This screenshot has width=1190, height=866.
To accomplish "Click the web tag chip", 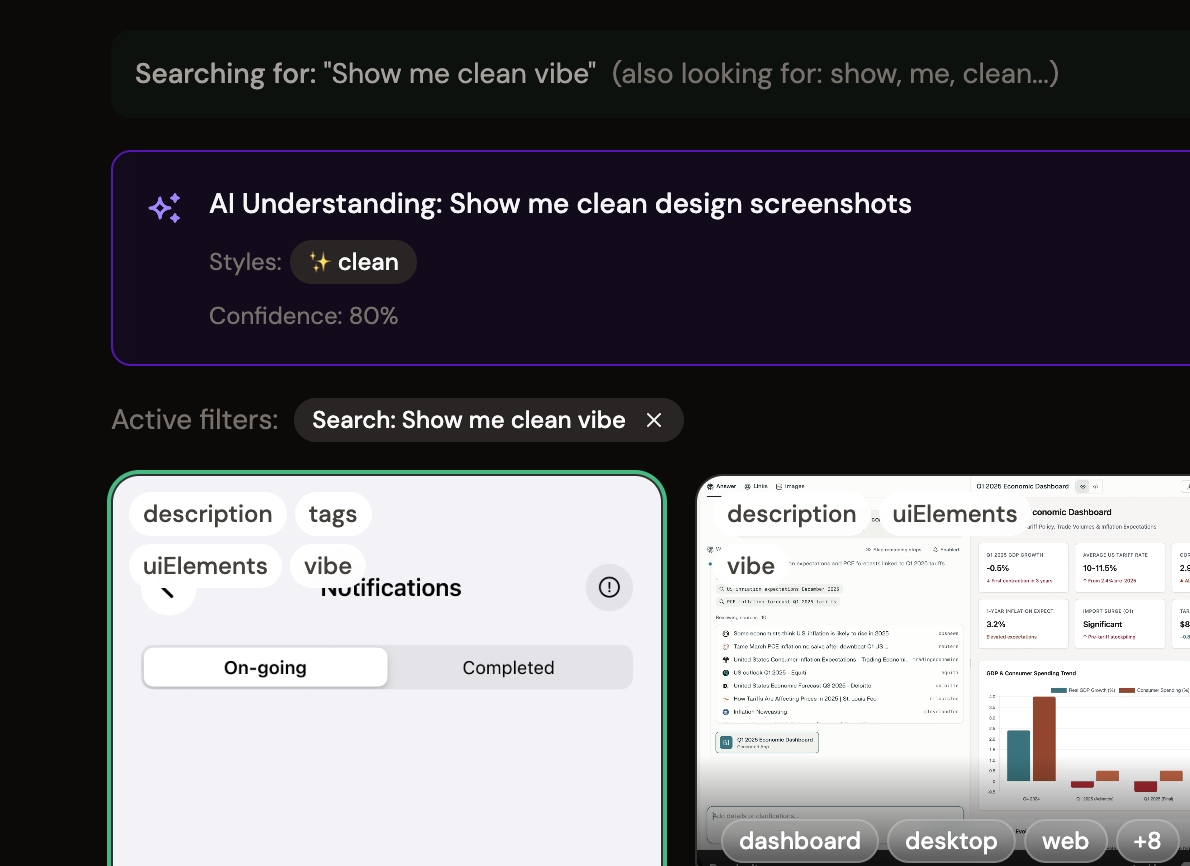I will point(1064,841).
